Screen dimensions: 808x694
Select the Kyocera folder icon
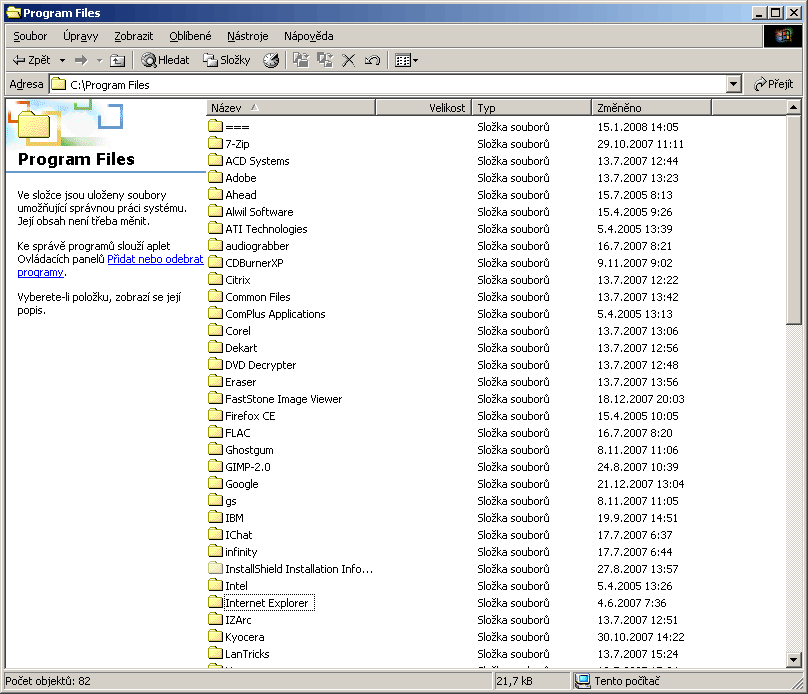215,636
